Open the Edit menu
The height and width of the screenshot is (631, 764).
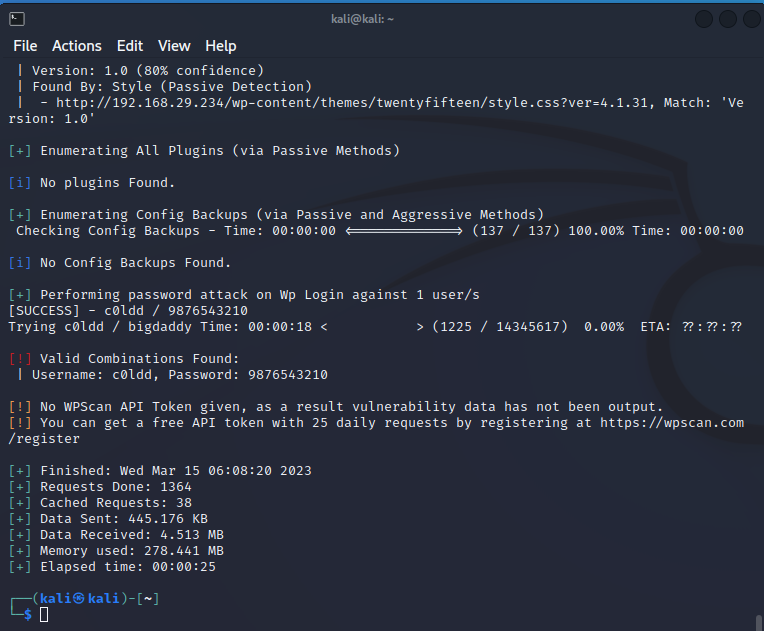click(130, 46)
